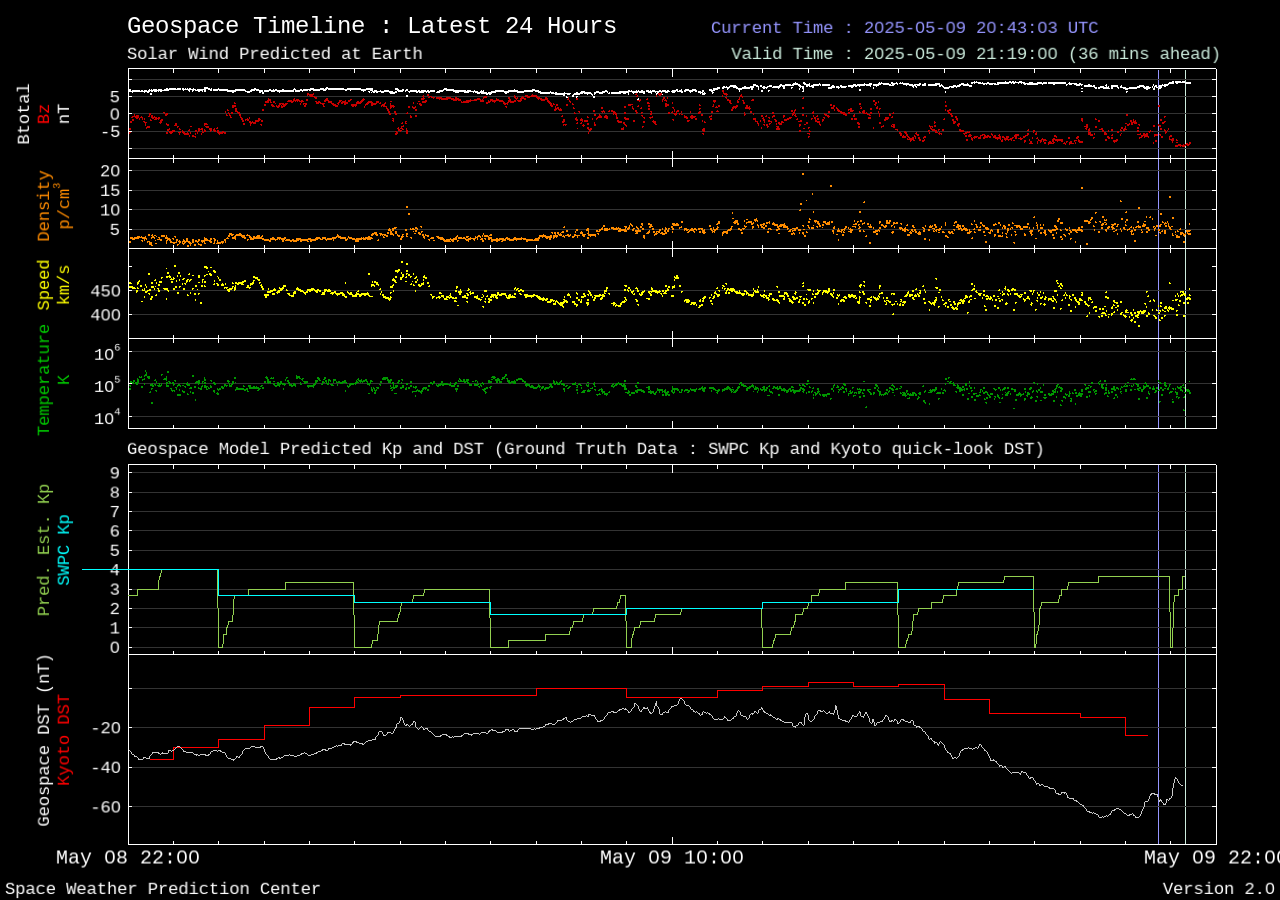The height and width of the screenshot is (900, 1280).
Task: Click the -60 tick on DST axis
Action: pos(105,807)
